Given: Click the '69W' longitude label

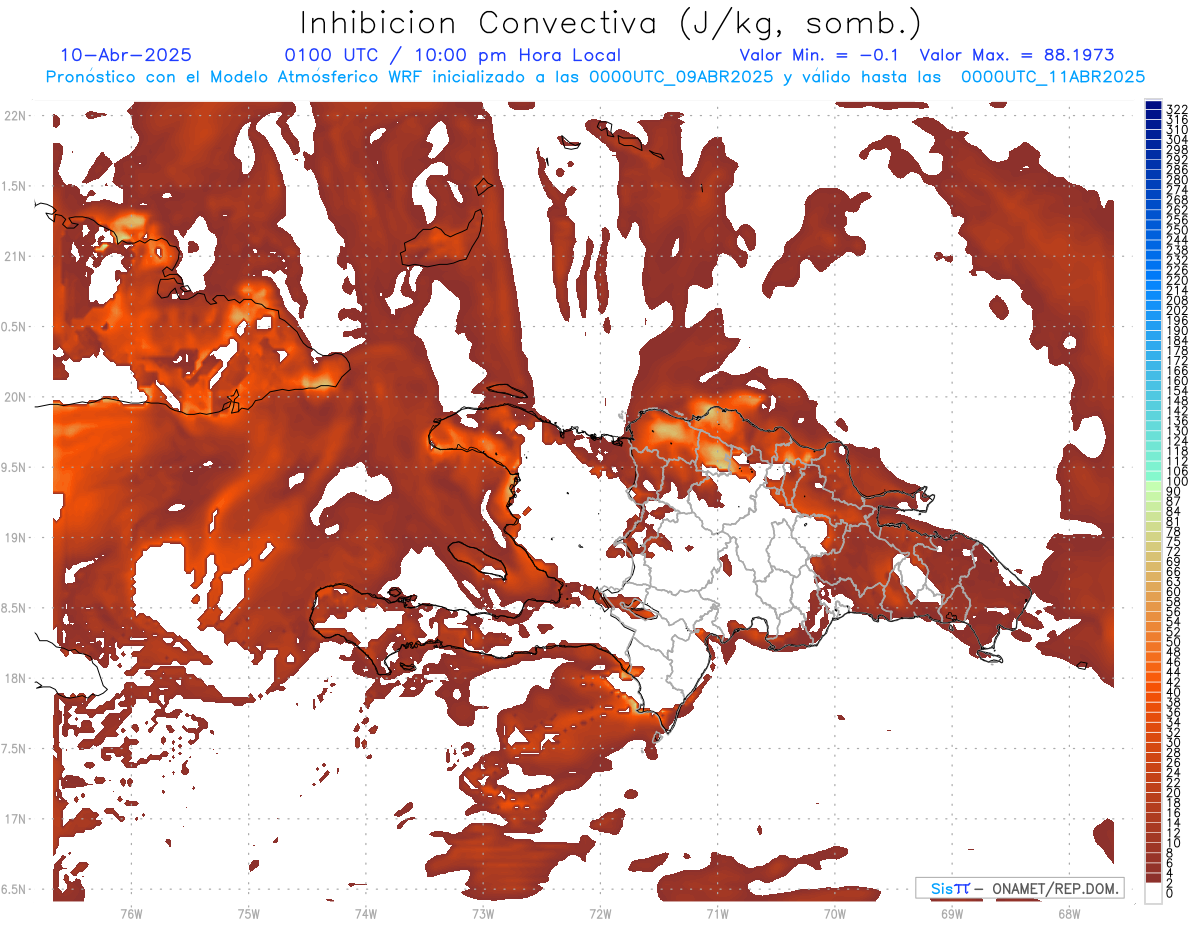Looking at the screenshot, I should 951,913.
